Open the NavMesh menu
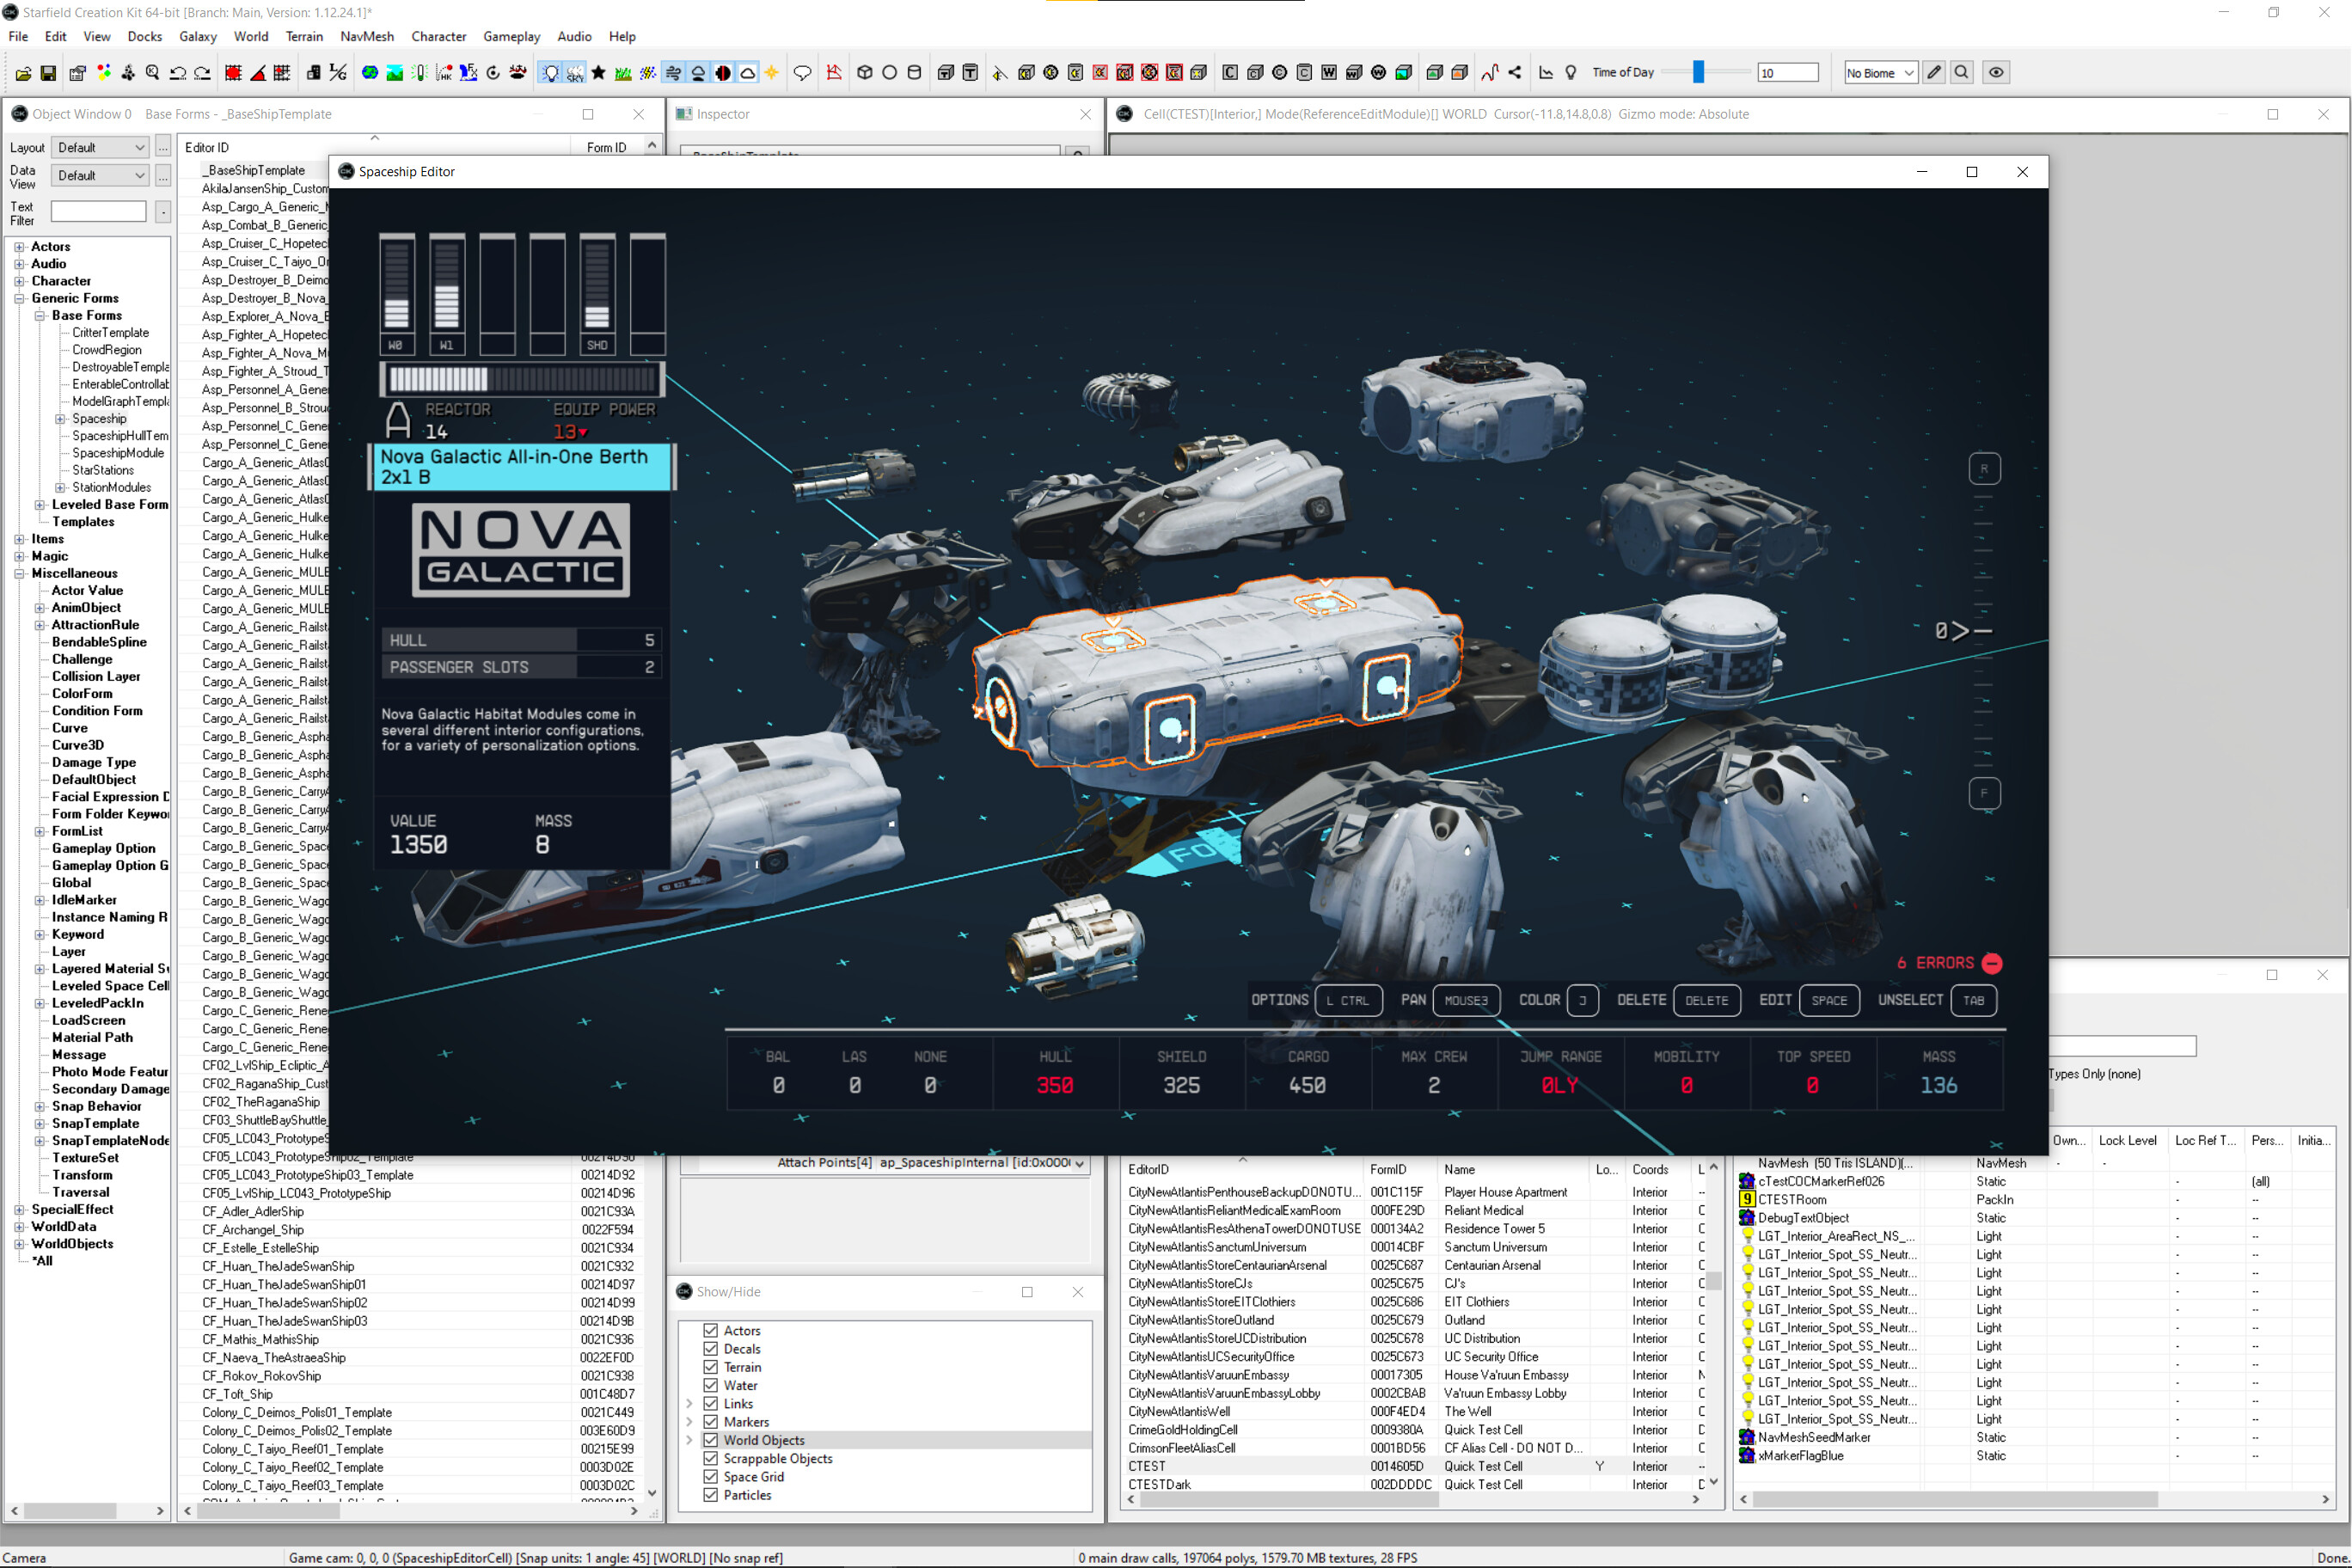This screenshot has width=2352, height=1568. point(366,37)
